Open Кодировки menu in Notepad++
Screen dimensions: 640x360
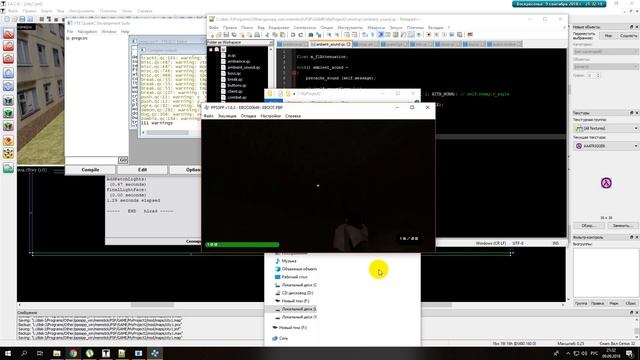point(279,27)
